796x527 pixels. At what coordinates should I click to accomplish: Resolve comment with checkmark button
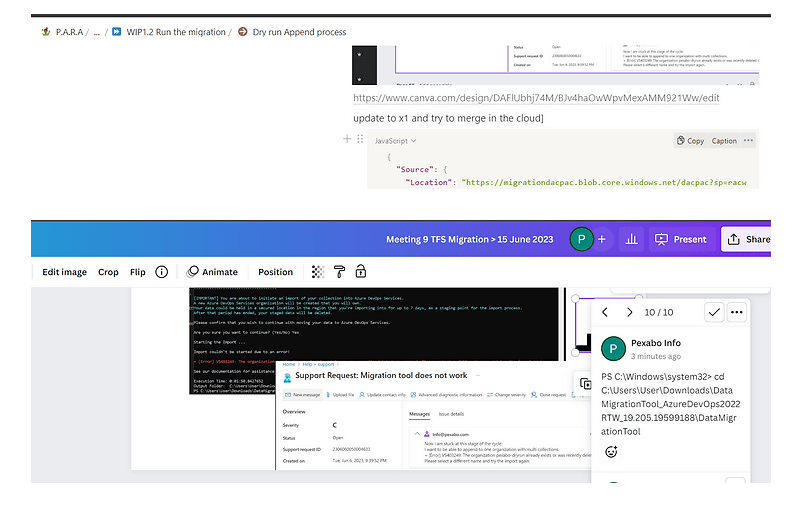click(x=714, y=312)
